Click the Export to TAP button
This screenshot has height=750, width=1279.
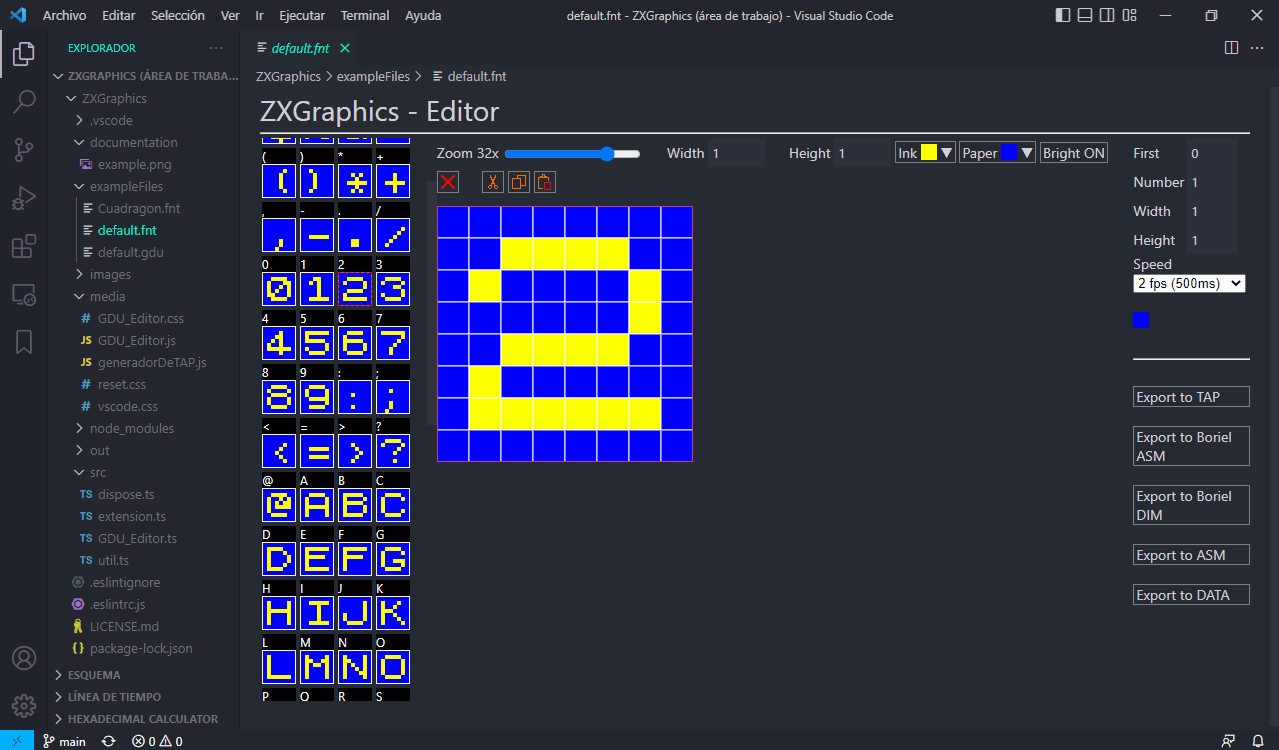point(1191,396)
